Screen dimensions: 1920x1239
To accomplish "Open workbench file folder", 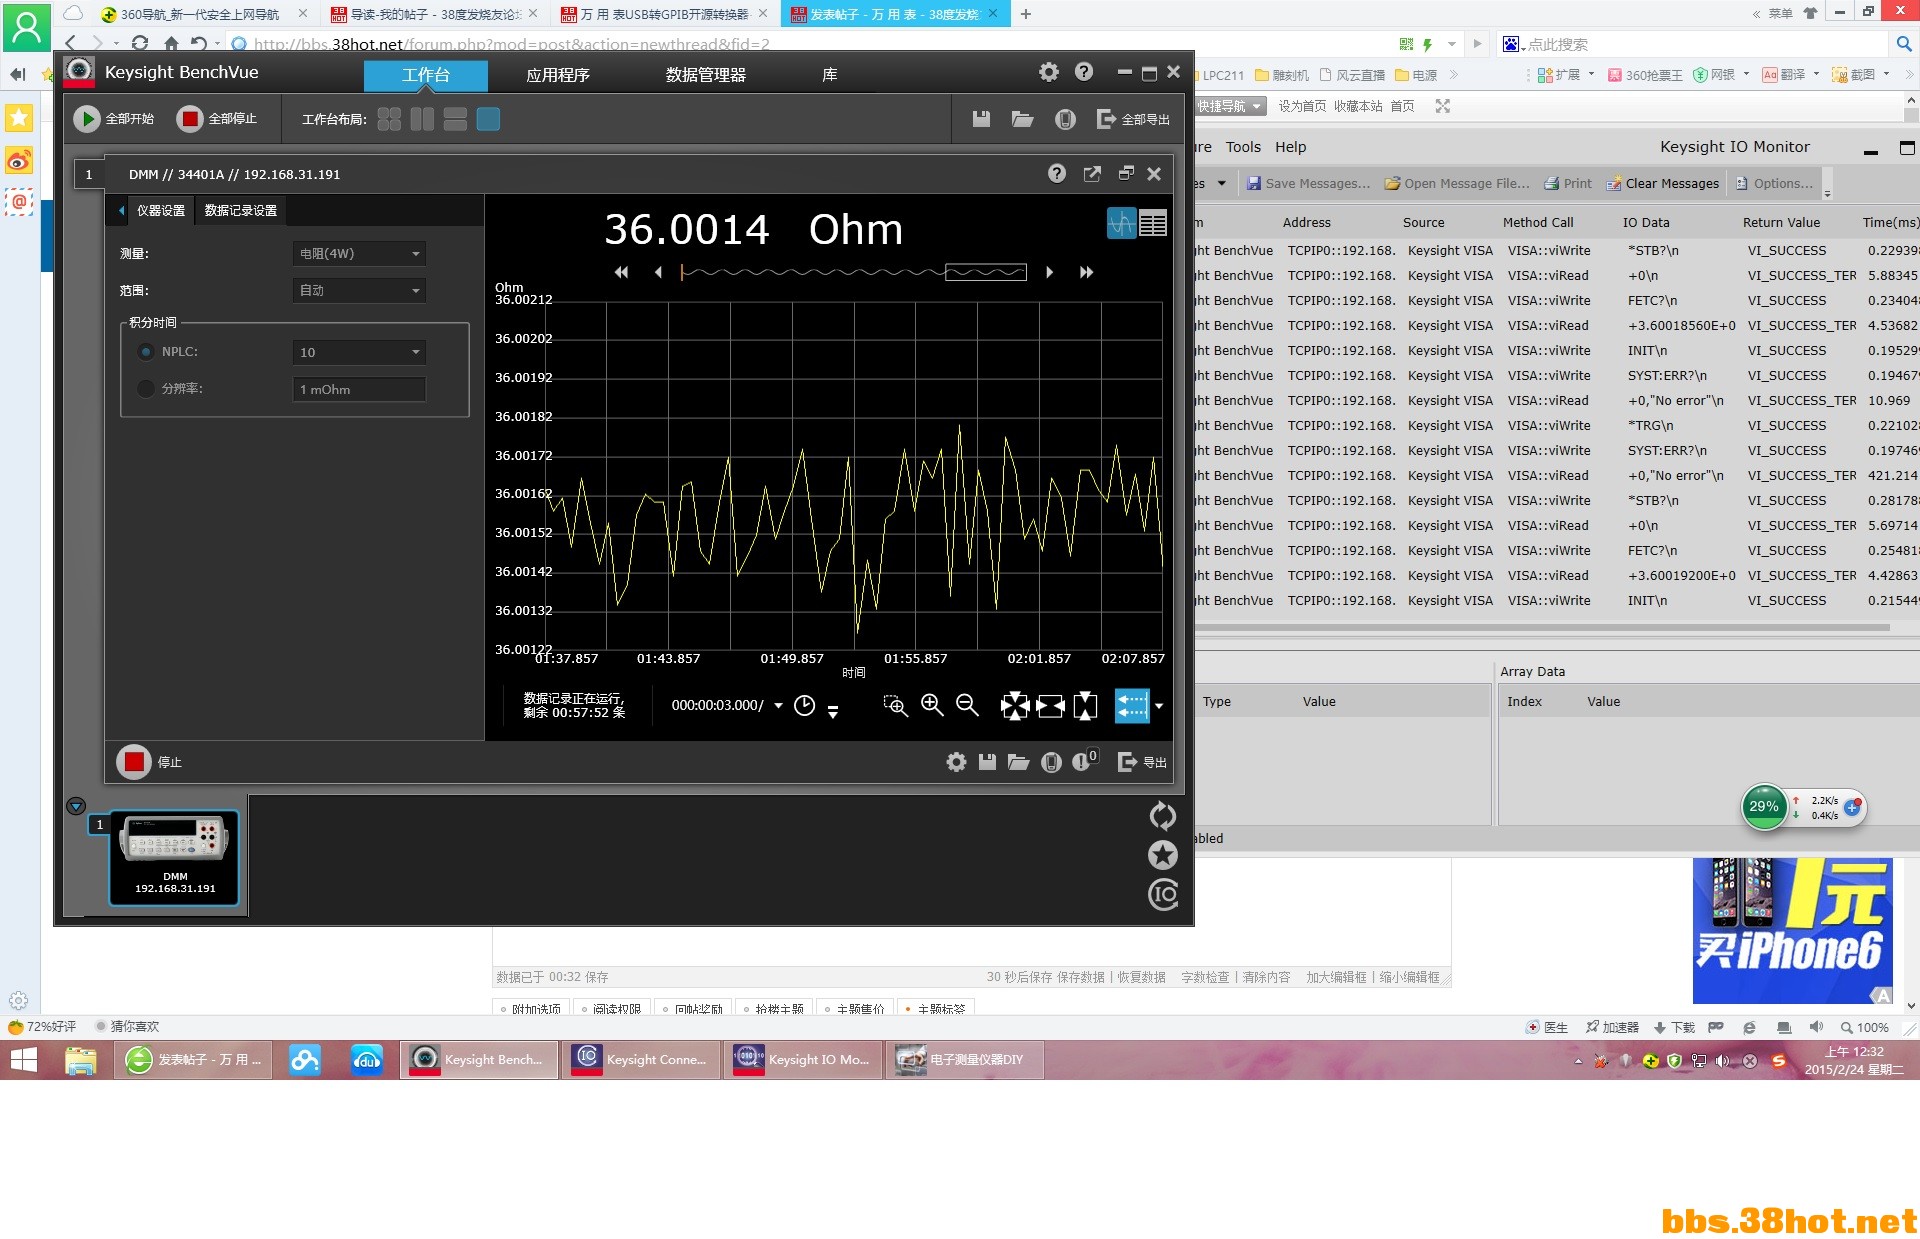I will [x=1022, y=119].
